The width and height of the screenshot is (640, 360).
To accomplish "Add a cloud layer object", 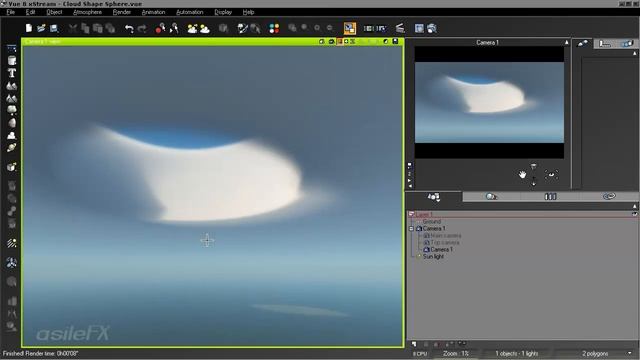I will (x=11, y=135).
